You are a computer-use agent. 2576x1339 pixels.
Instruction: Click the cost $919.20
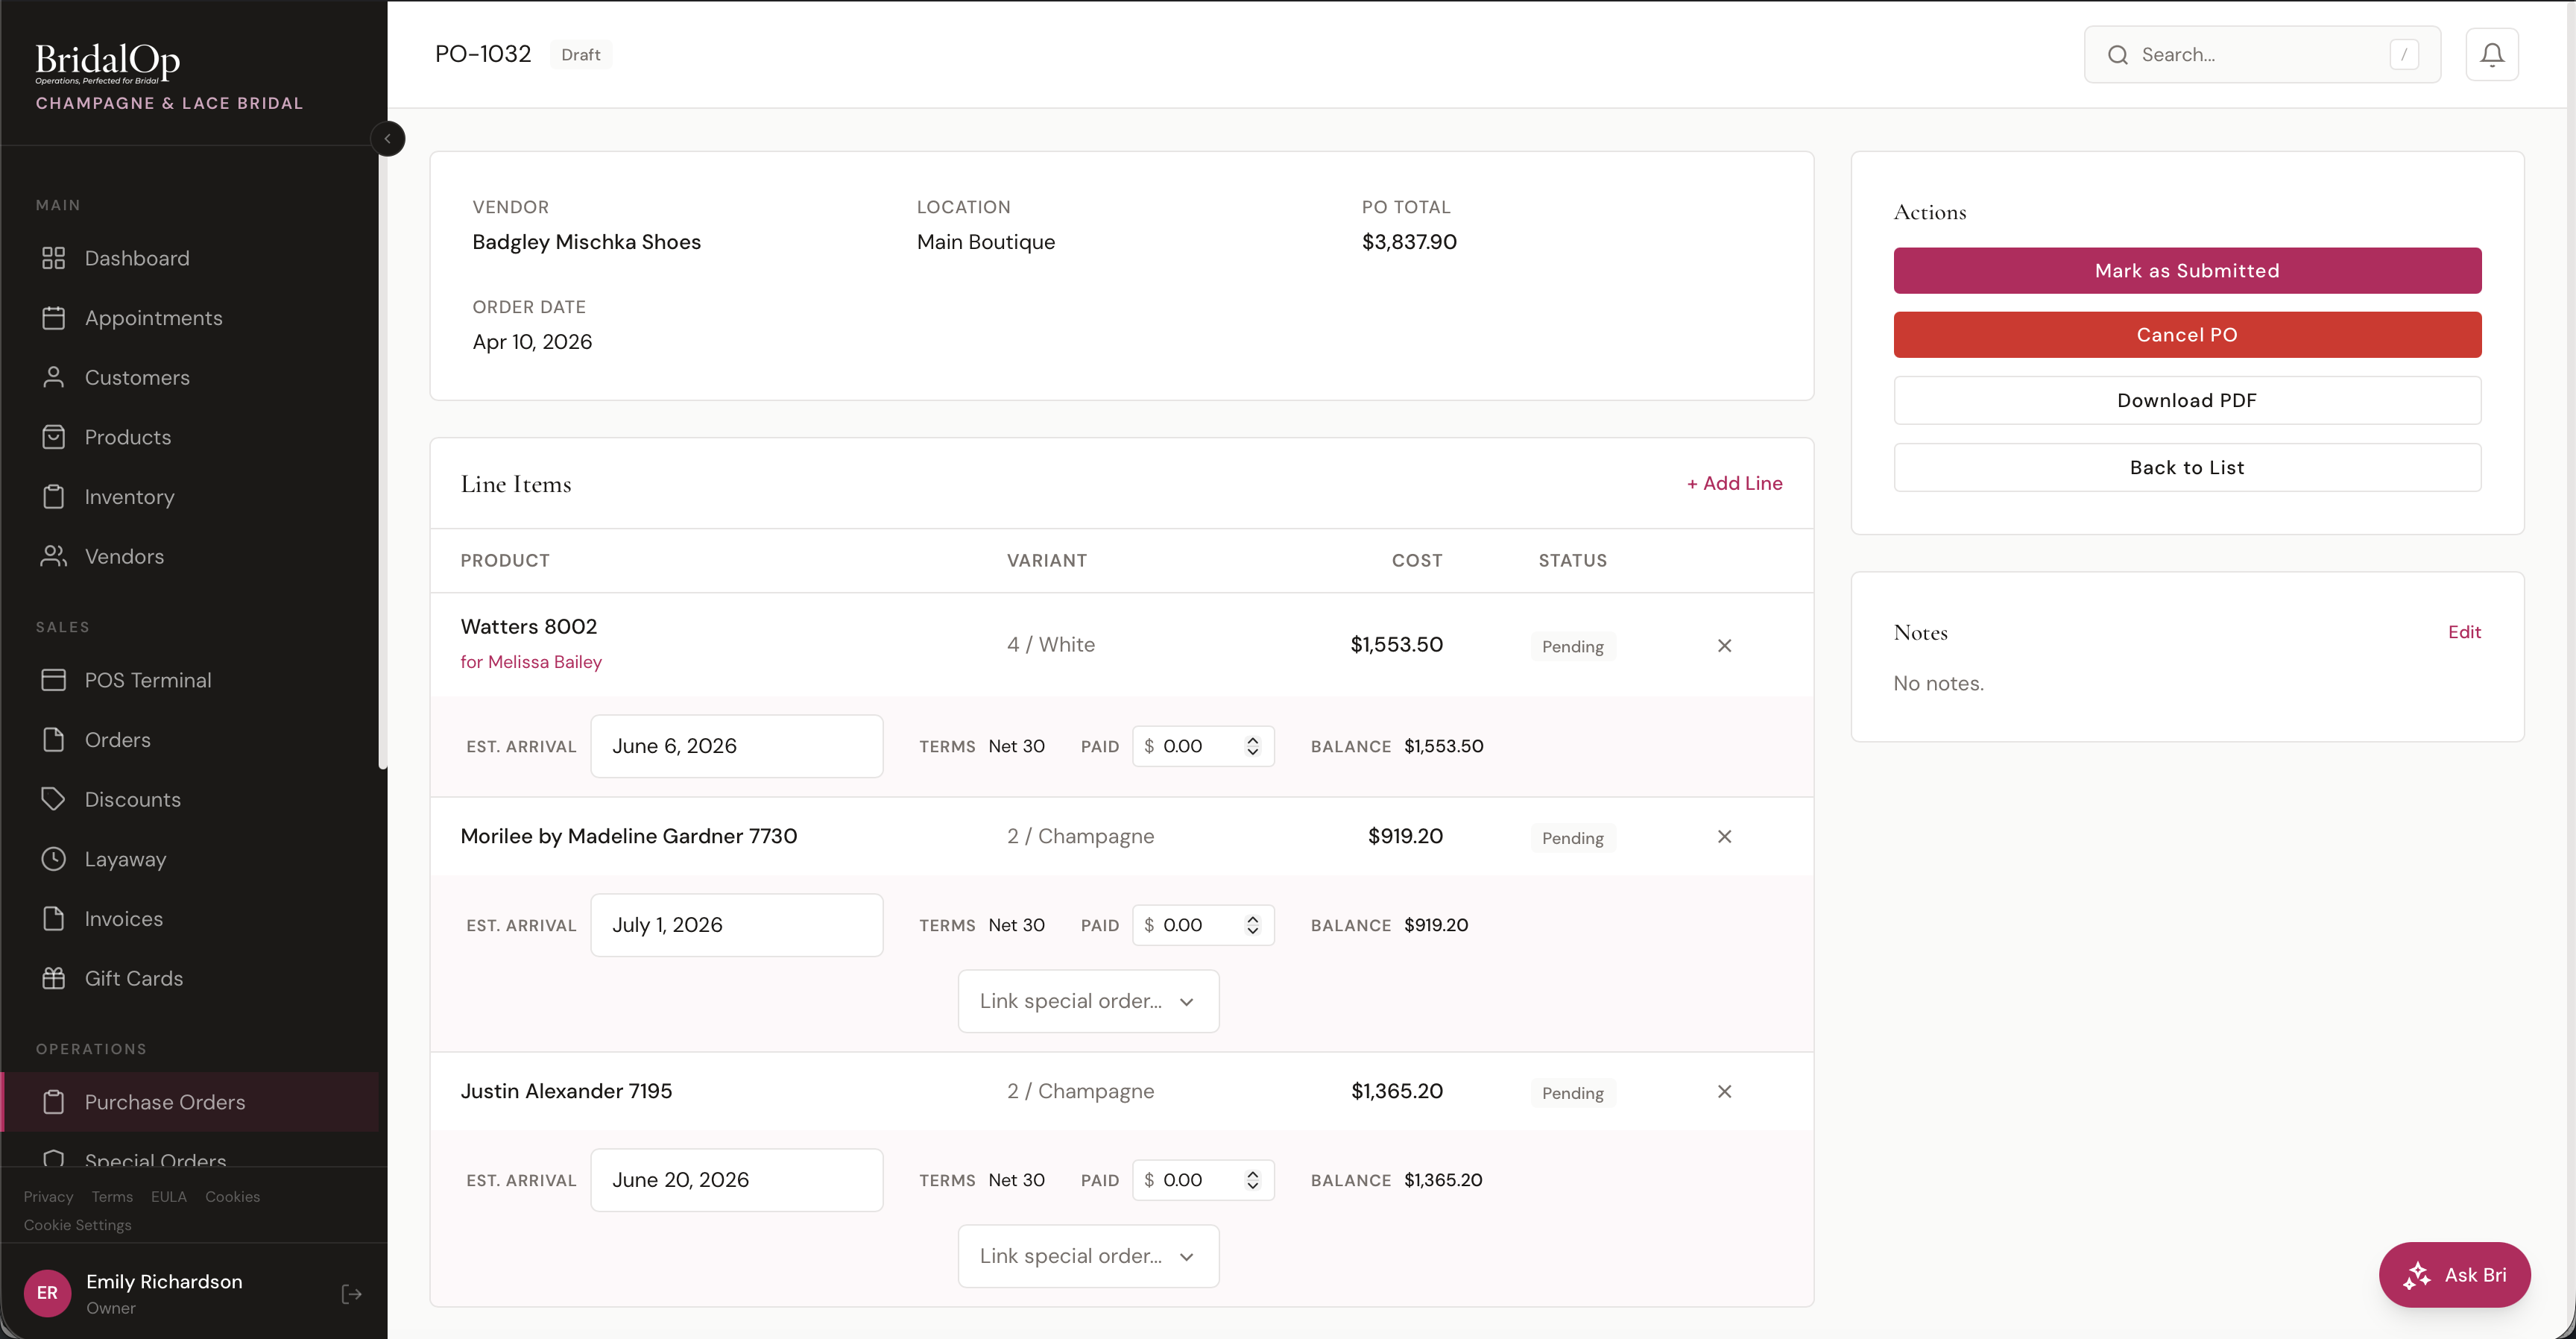point(1405,836)
